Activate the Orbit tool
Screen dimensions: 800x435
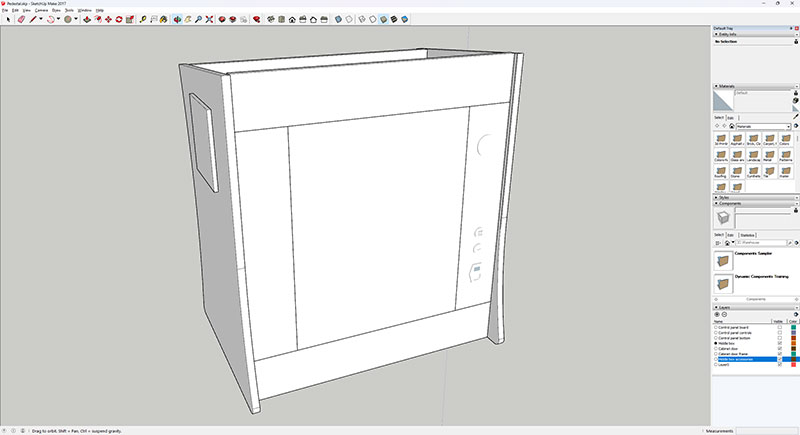(177, 19)
